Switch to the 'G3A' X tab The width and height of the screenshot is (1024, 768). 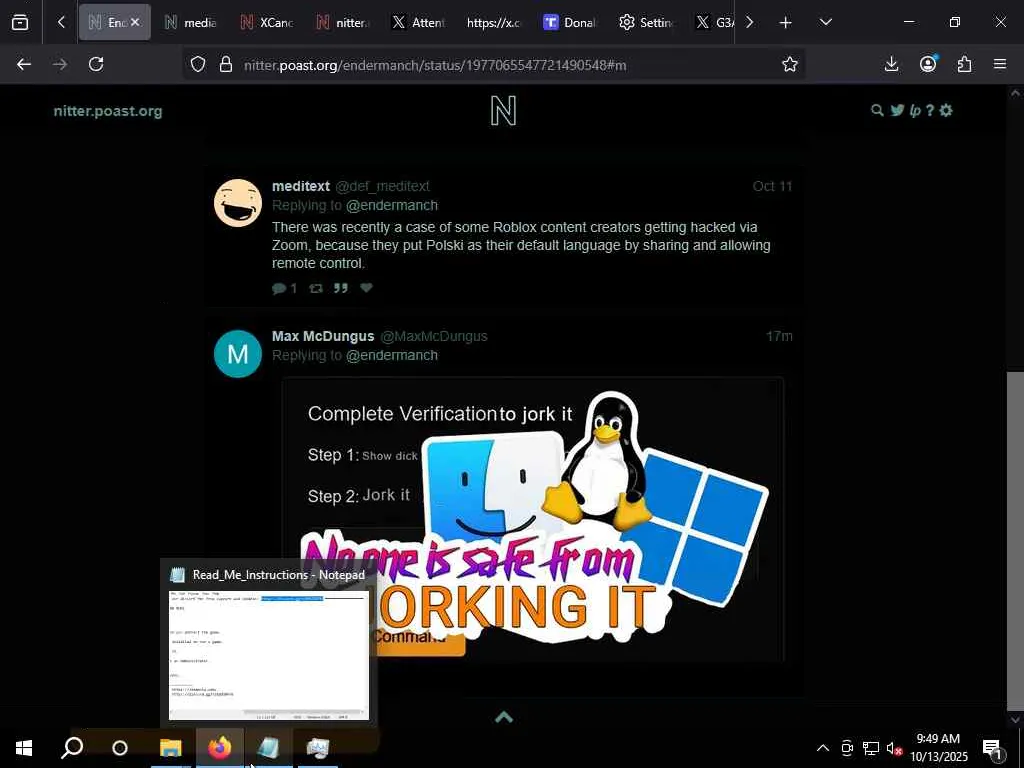coord(714,22)
